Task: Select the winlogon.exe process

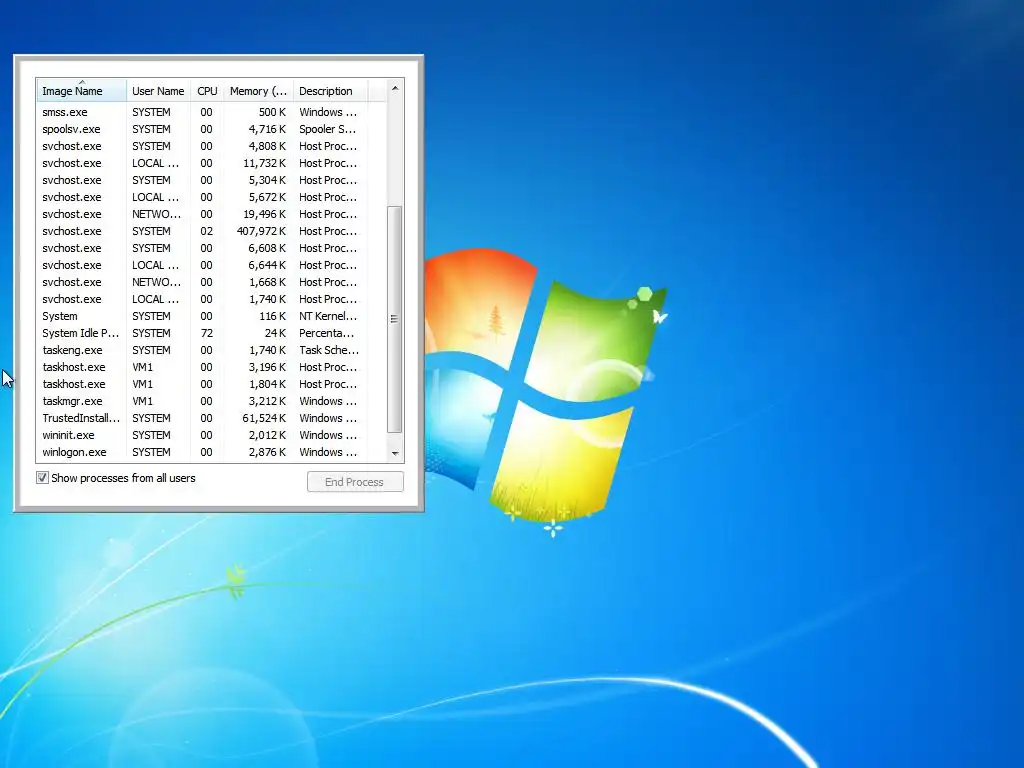Action: (x=201, y=452)
